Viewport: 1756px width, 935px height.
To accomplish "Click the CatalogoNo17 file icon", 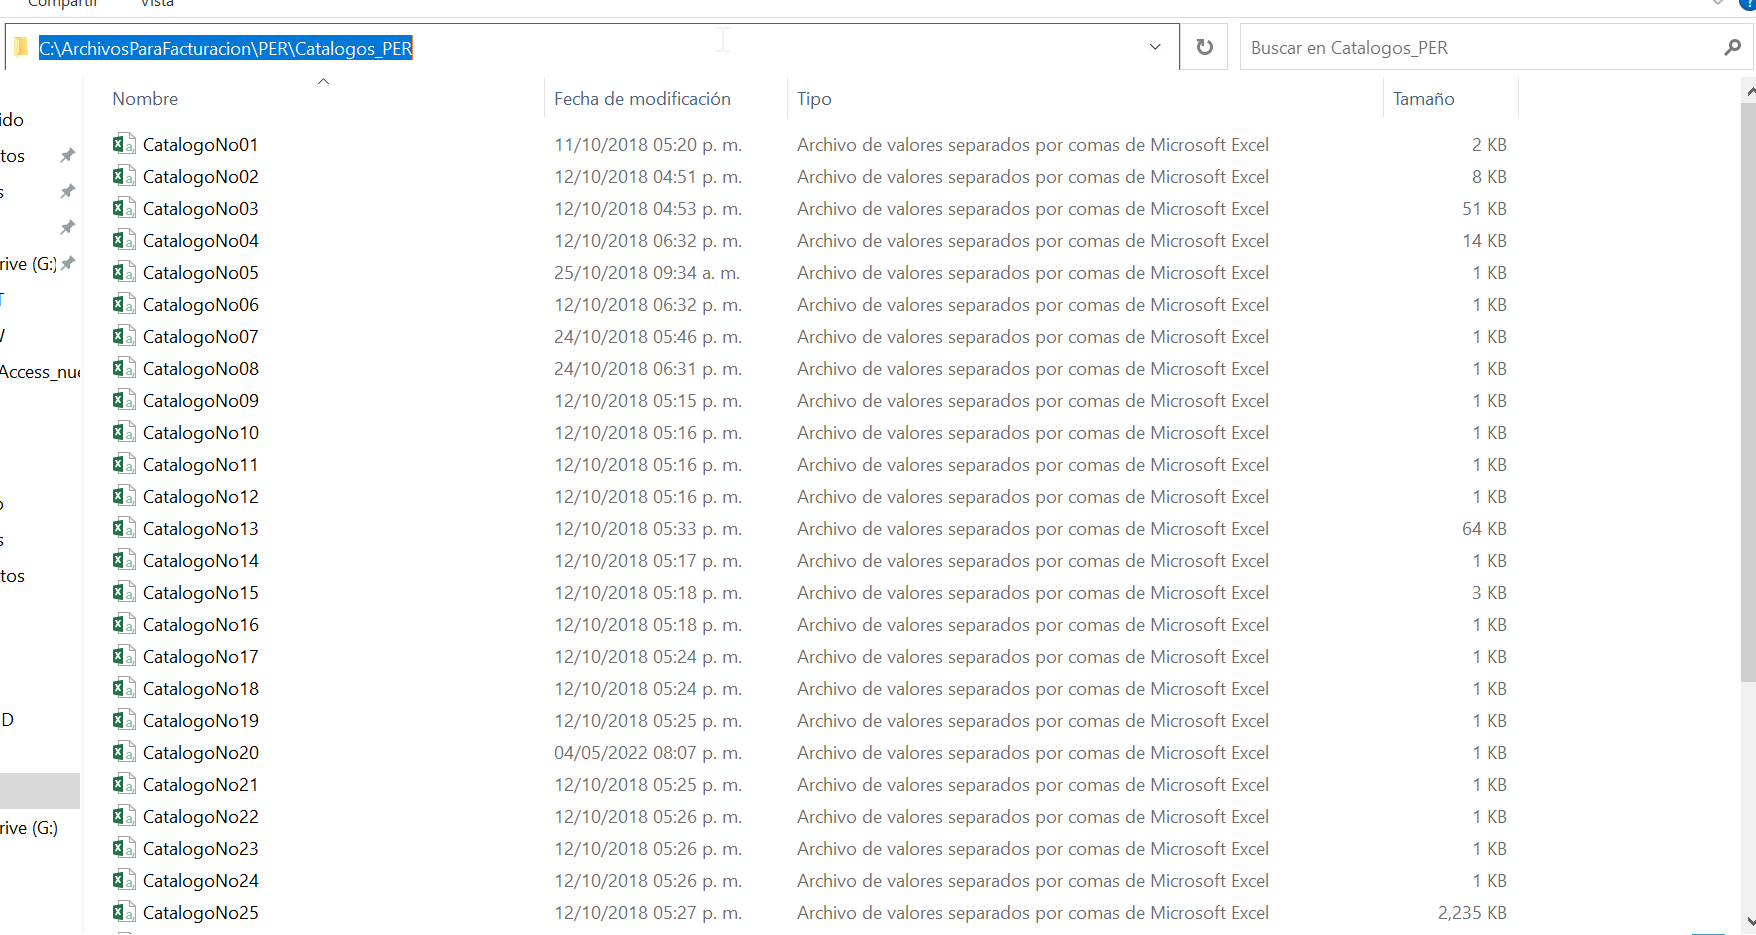I will click(124, 656).
